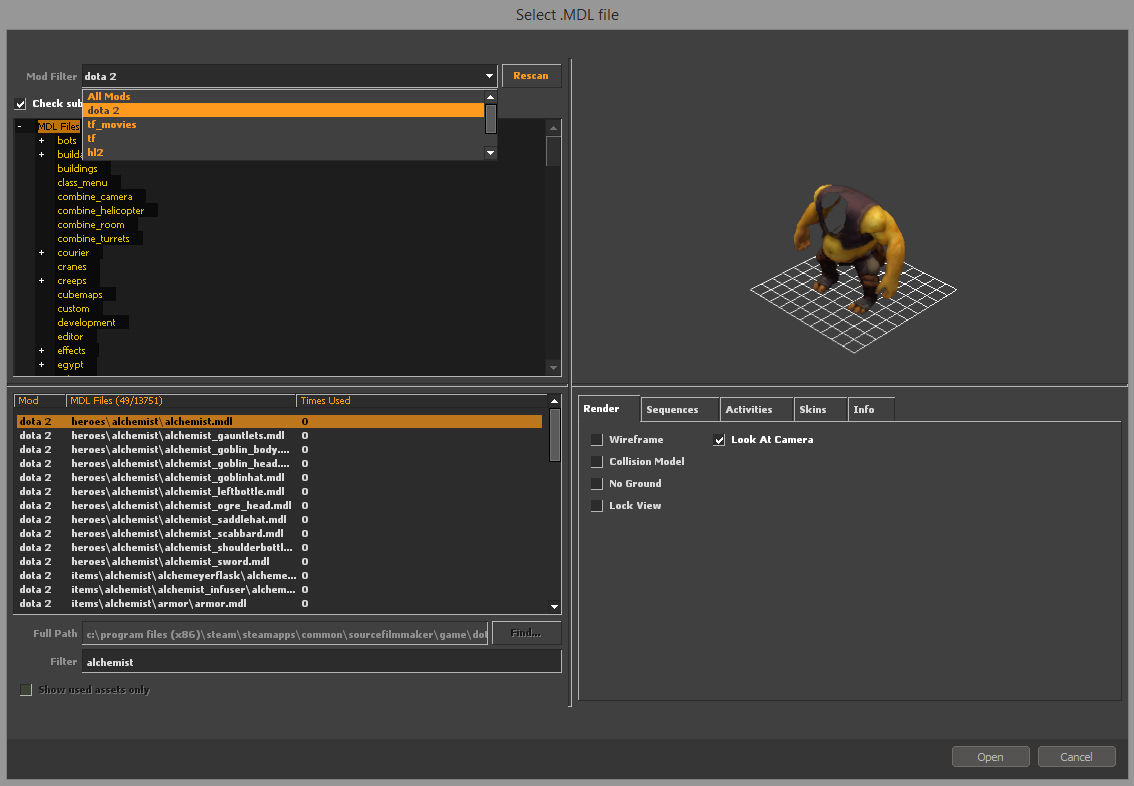
Task: Expand the bots folder
Action: coord(41,140)
